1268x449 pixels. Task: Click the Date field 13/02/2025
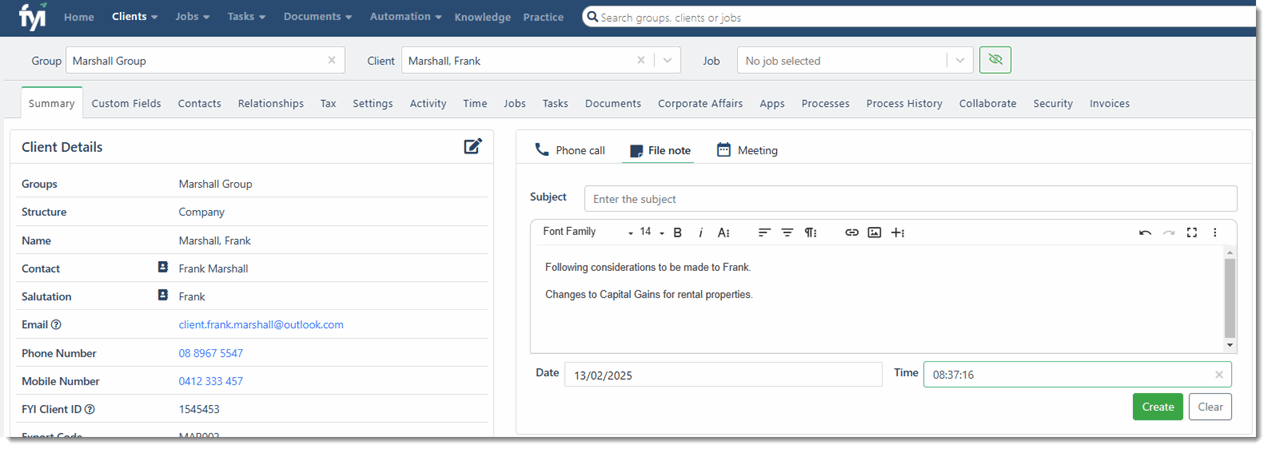click(x=723, y=375)
